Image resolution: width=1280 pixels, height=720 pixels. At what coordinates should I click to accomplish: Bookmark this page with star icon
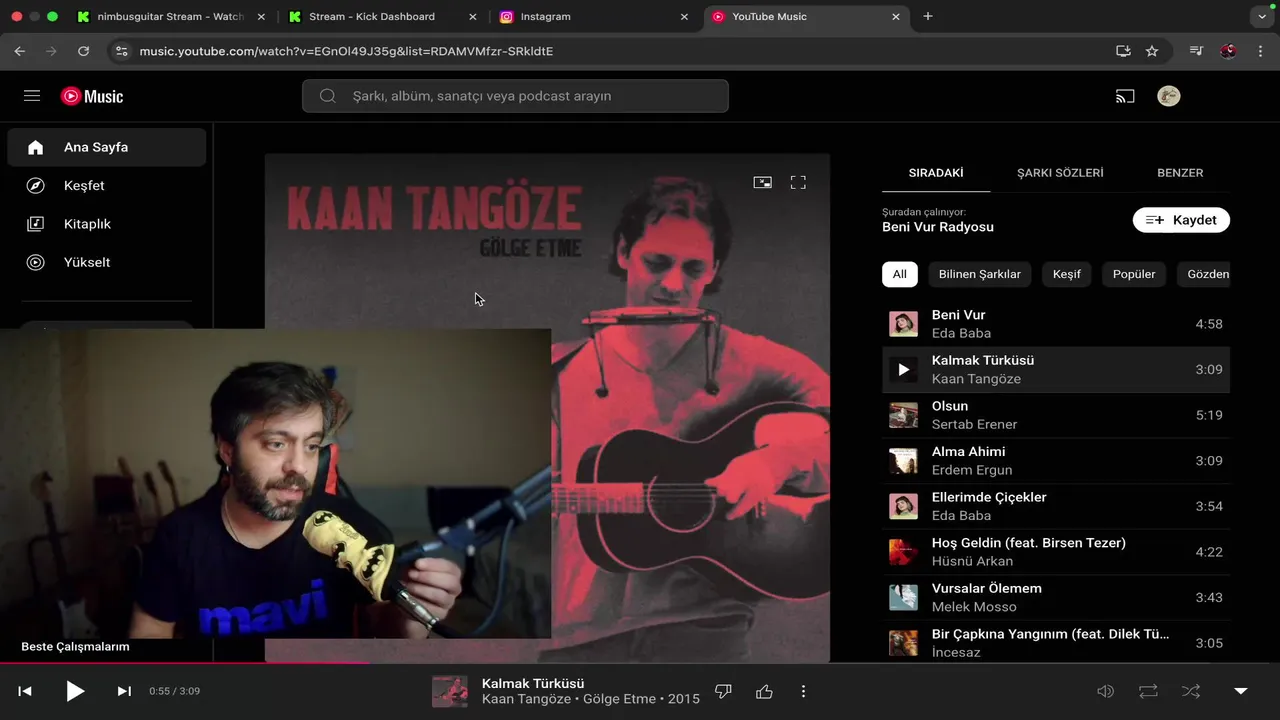pos(1152,51)
